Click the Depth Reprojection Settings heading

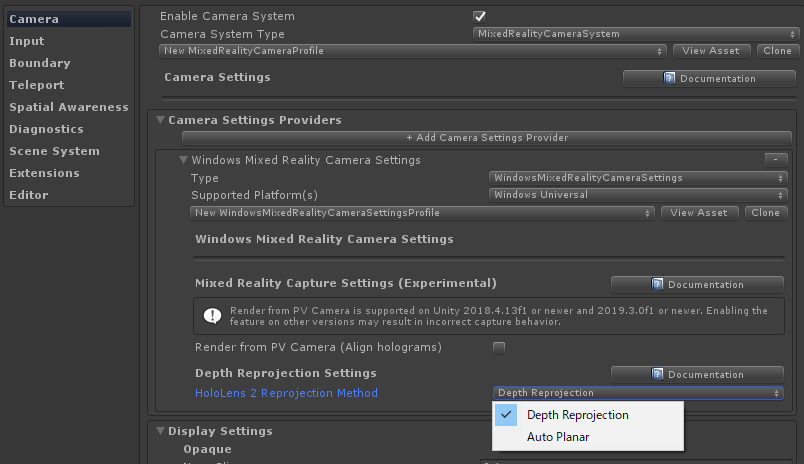[x=286, y=373]
